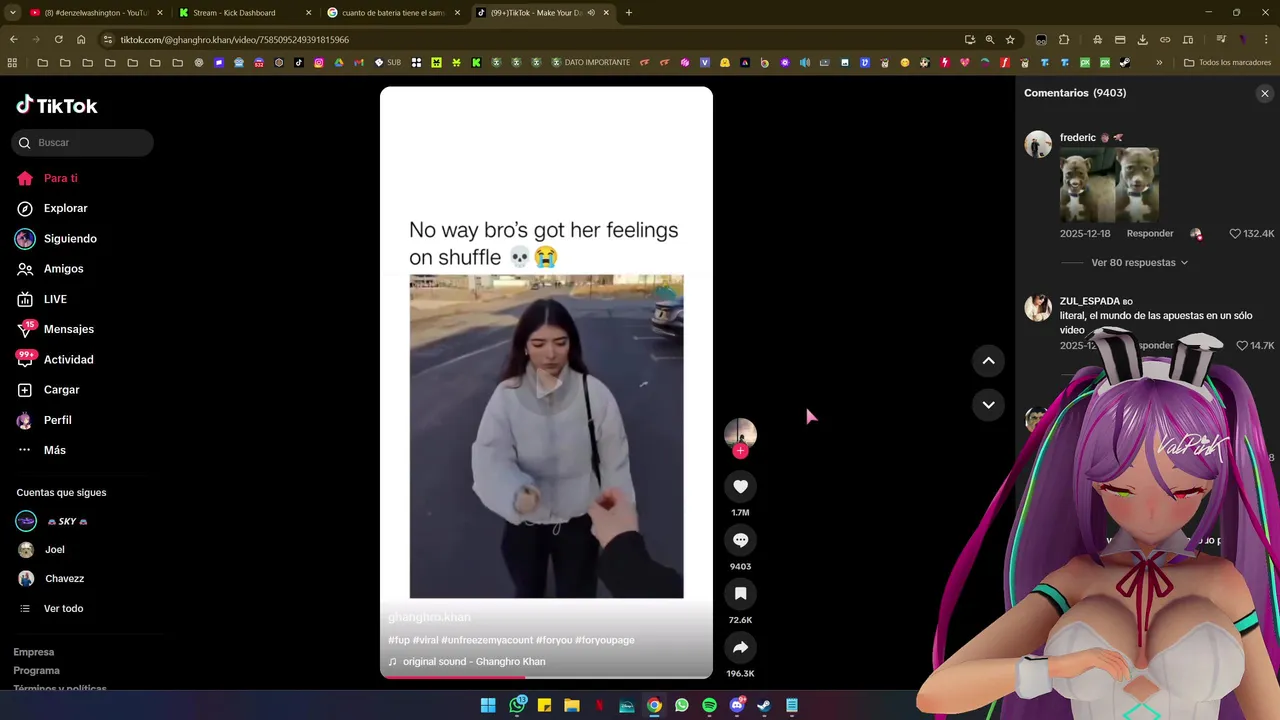Open Chavezz followed account
Screen dimensions: 1280x720
[x=51, y=578]
